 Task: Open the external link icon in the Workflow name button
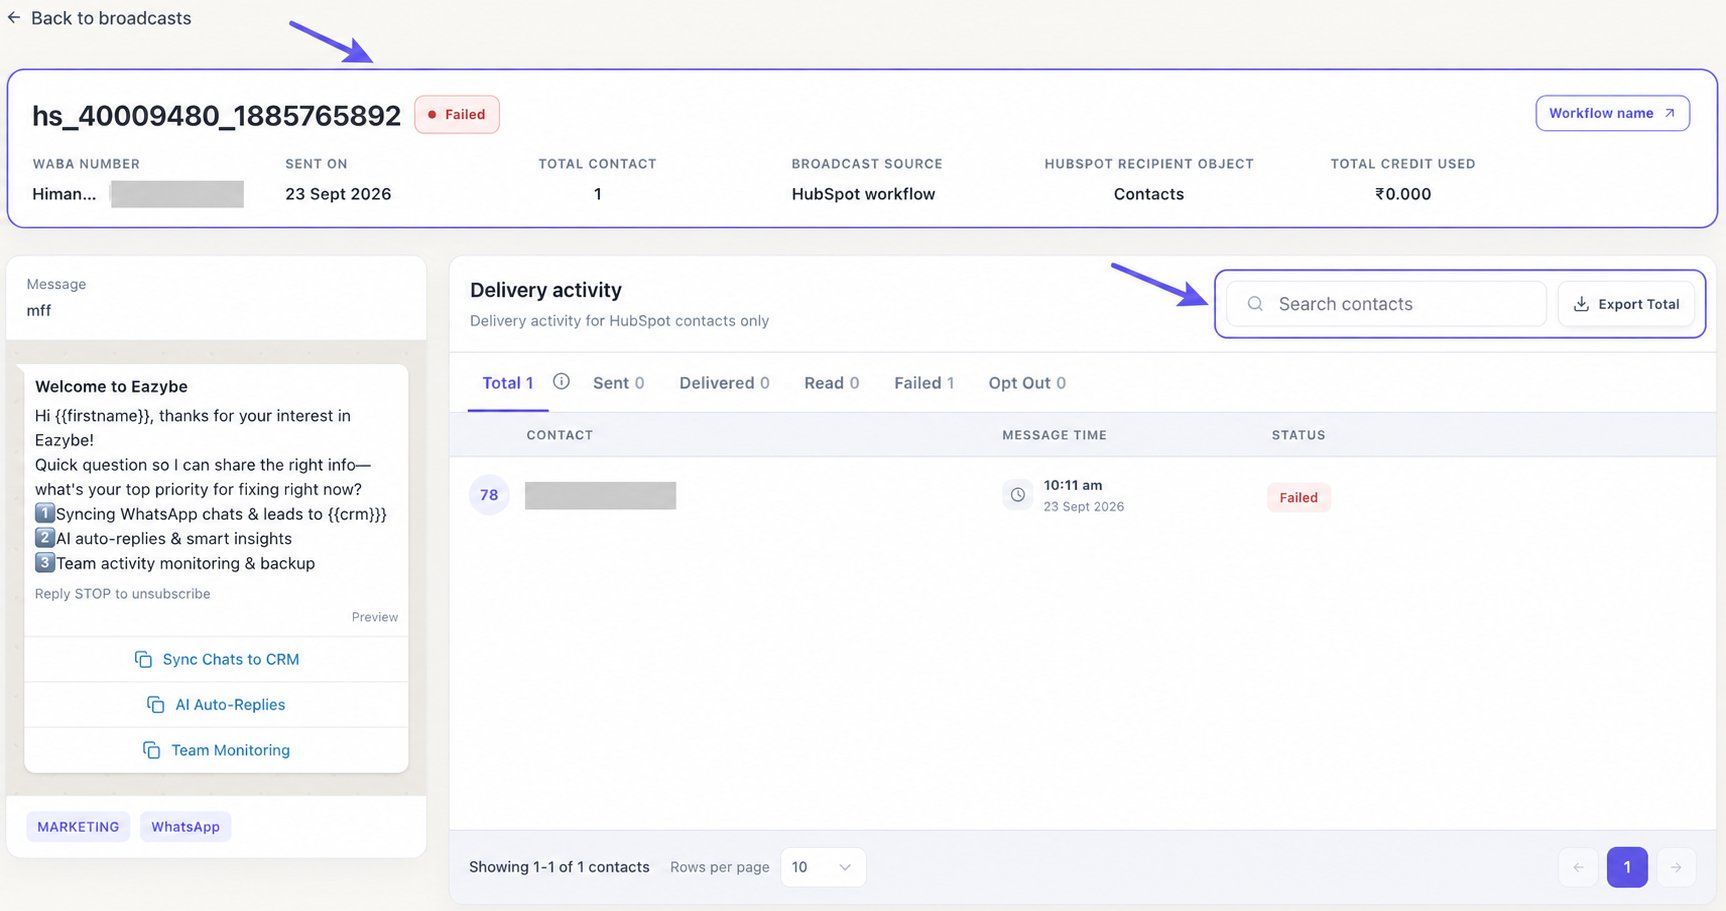[1669, 113]
